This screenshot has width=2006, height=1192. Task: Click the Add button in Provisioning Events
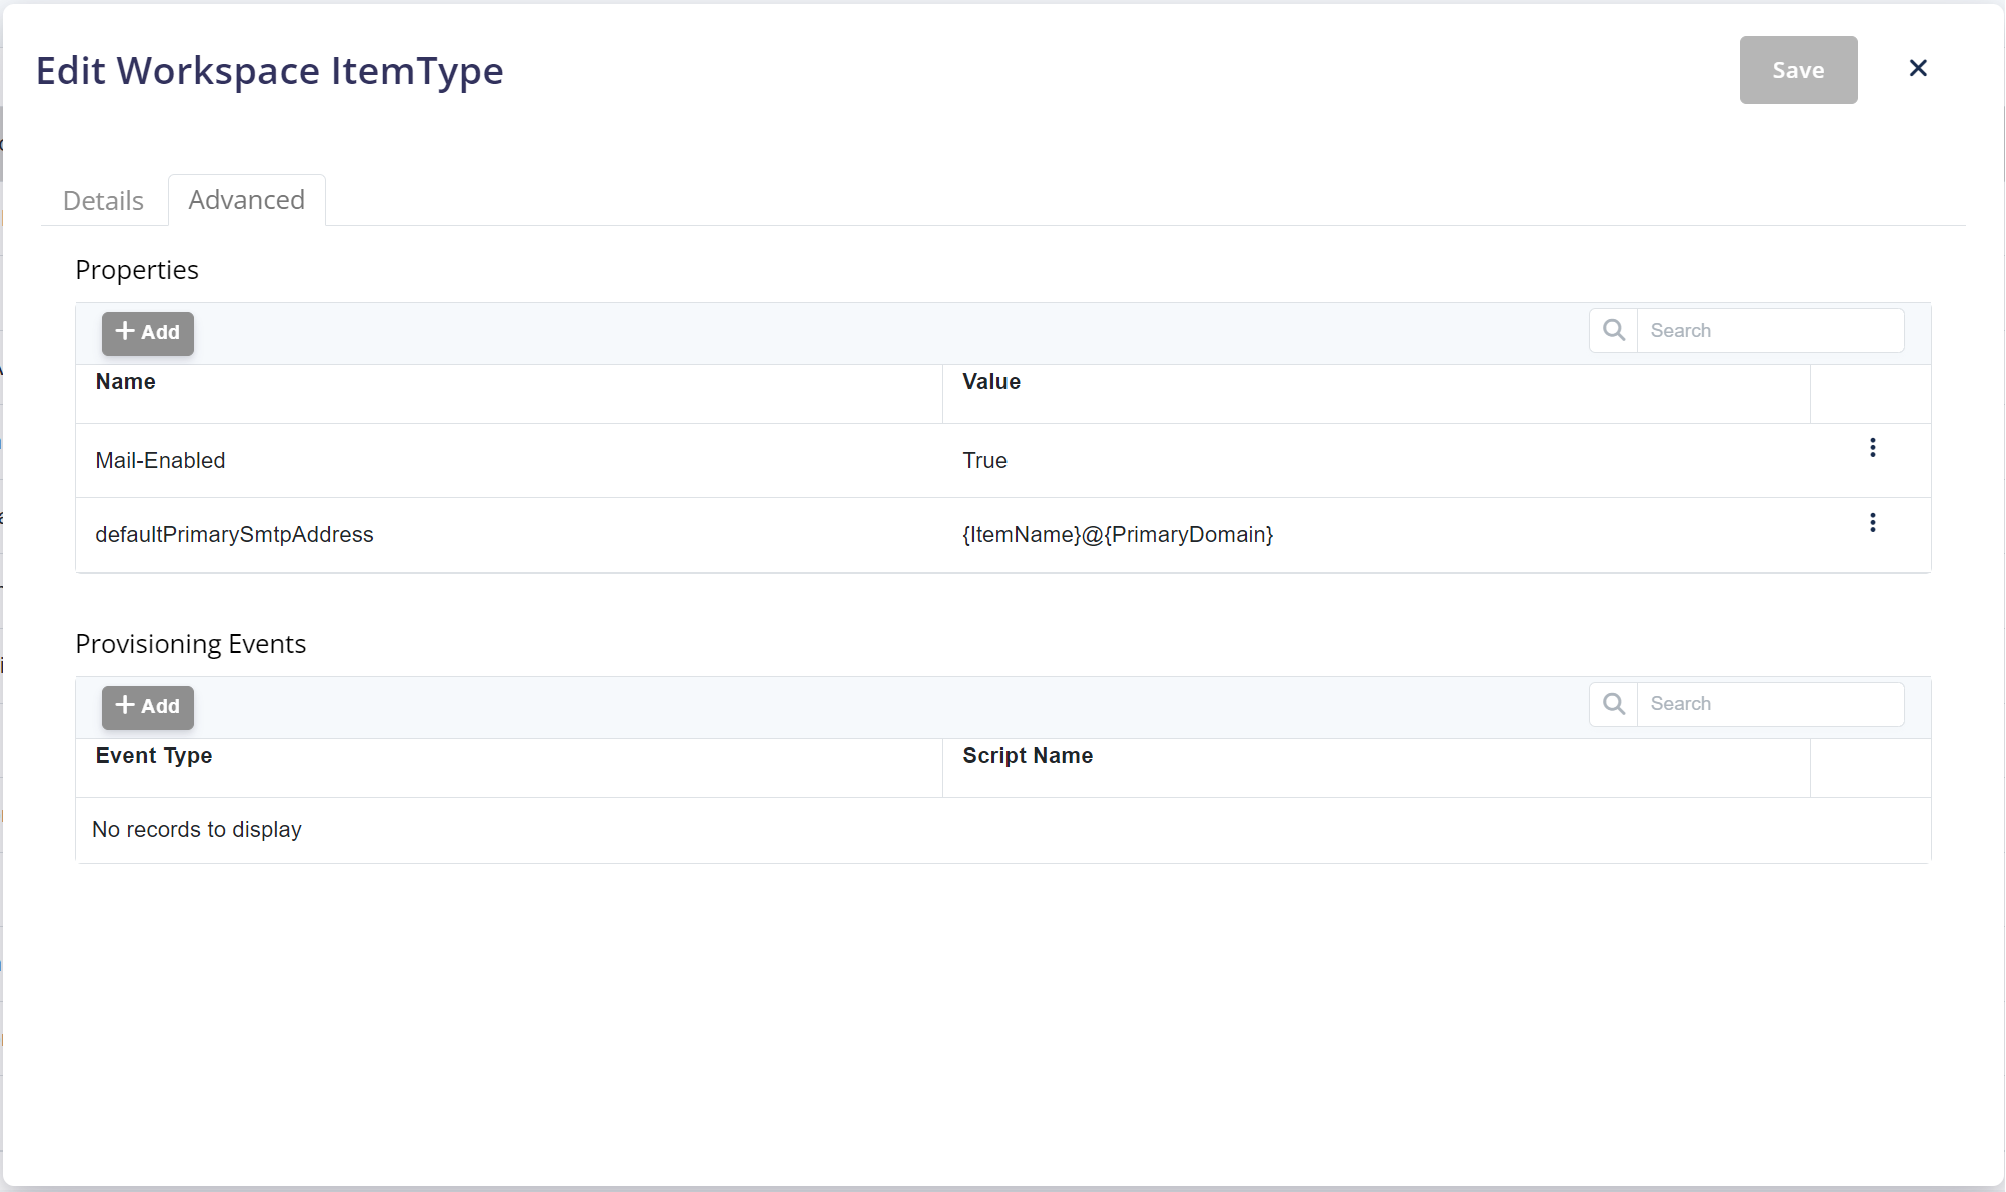tap(147, 706)
